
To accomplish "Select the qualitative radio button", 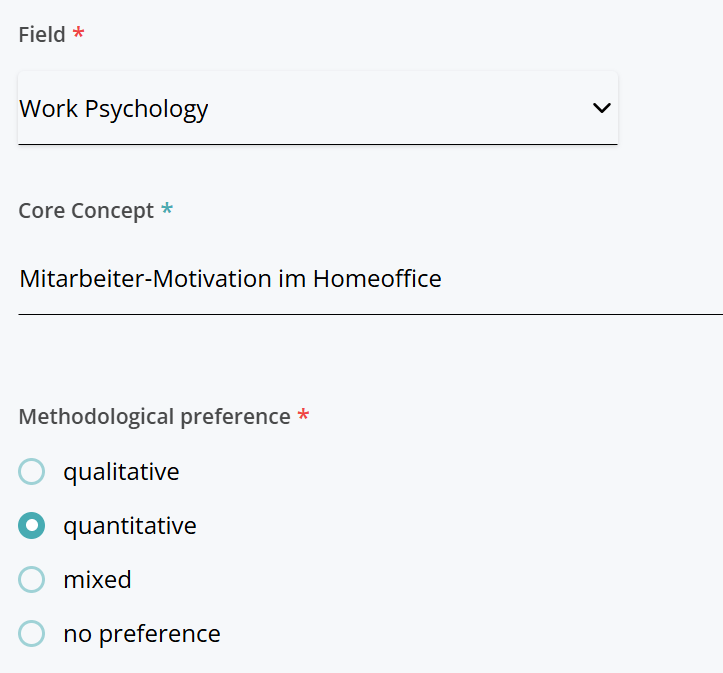I will point(32,471).
